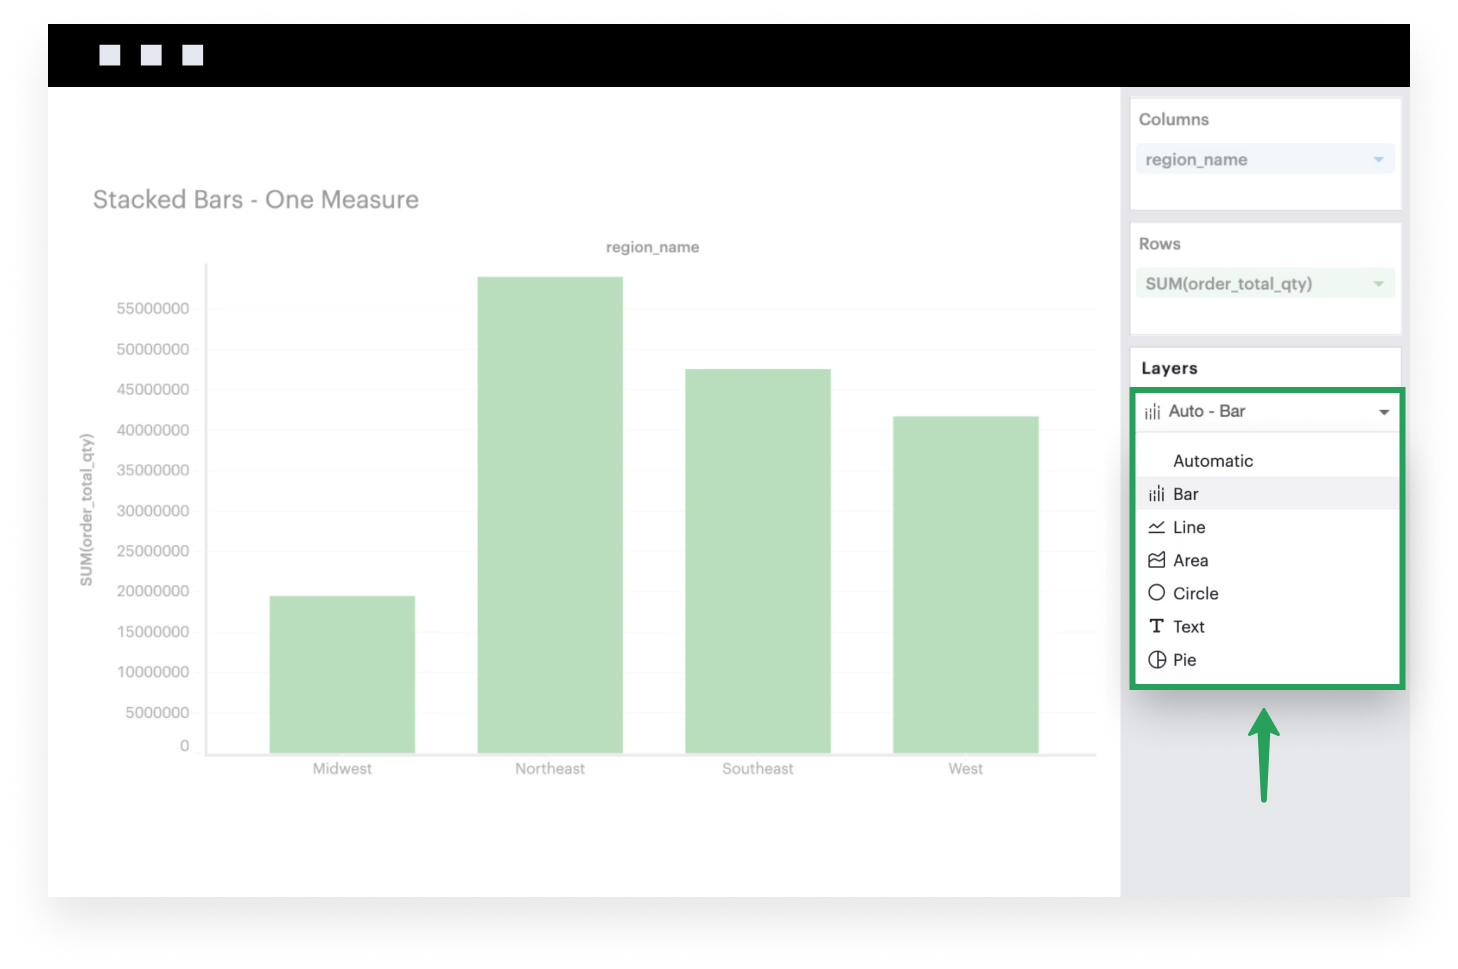Click the chart title Stacked Bars - One Measure

point(256,200)
